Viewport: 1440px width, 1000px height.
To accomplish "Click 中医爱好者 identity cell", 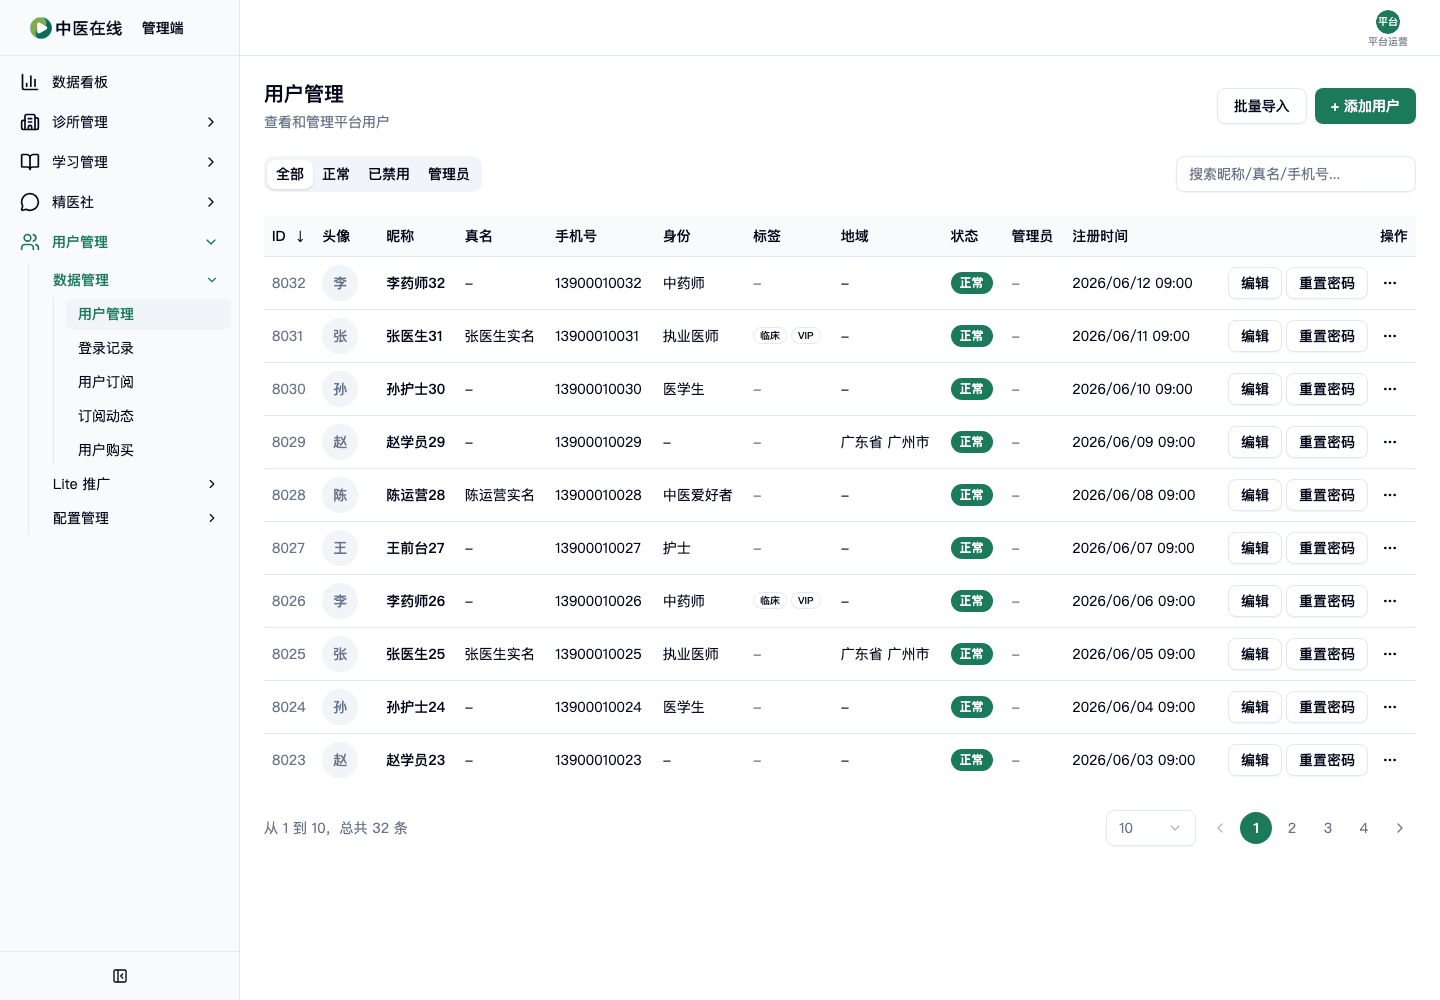I will pyautogui.click(x=698, y=495).
